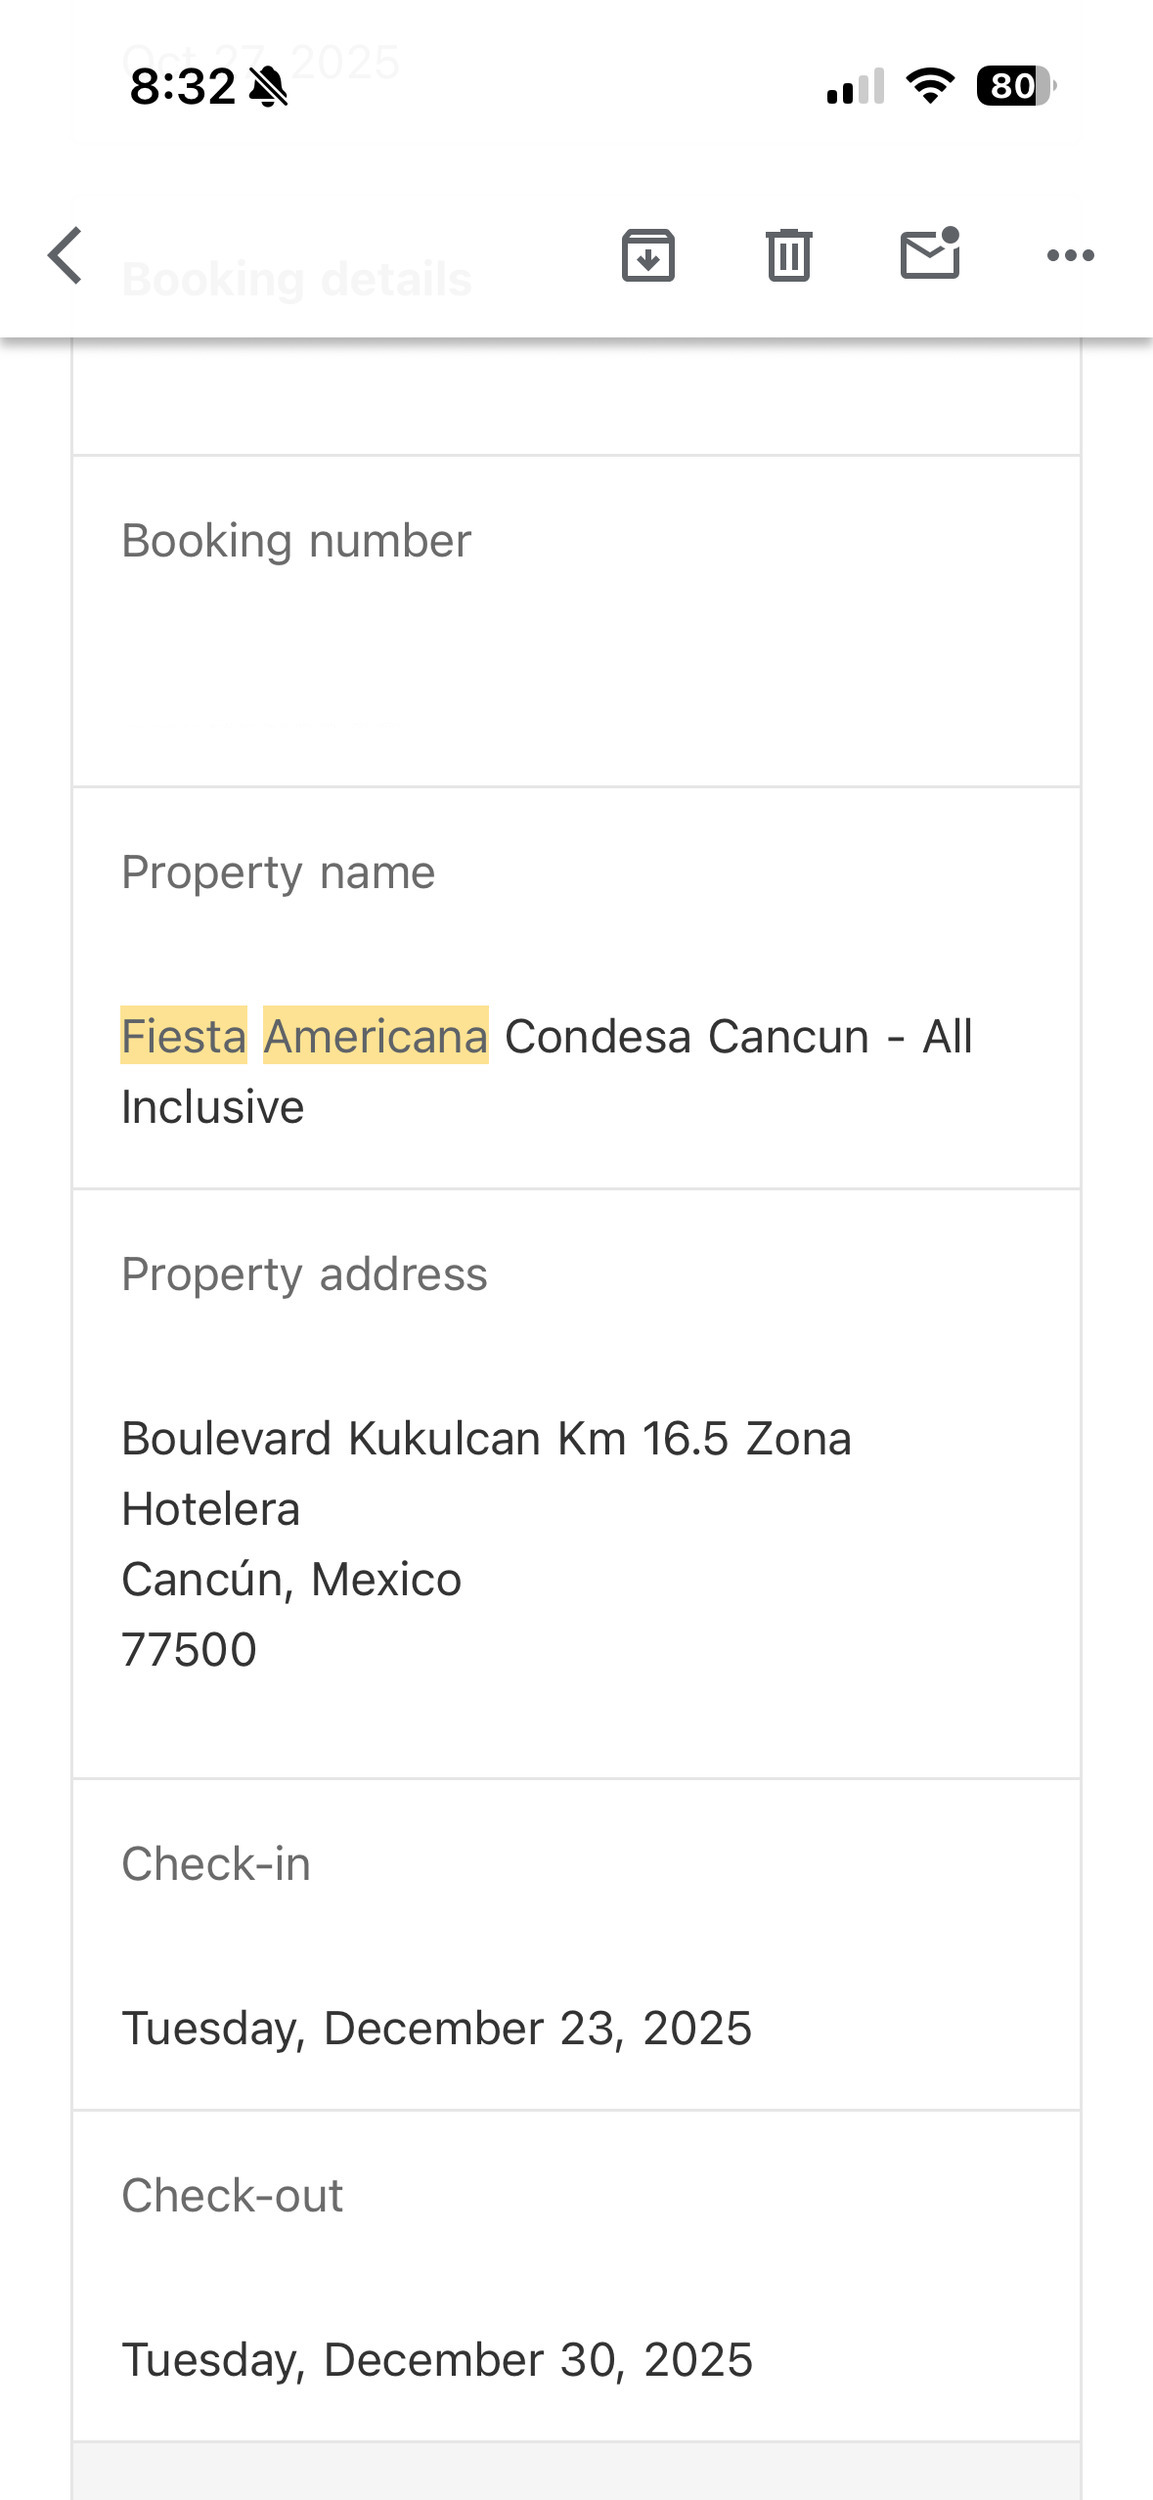This screenshot has height=2500, width=1153.
Task: Tap highlighted word Fiesta in property name
Action: tap(184, 1036)
